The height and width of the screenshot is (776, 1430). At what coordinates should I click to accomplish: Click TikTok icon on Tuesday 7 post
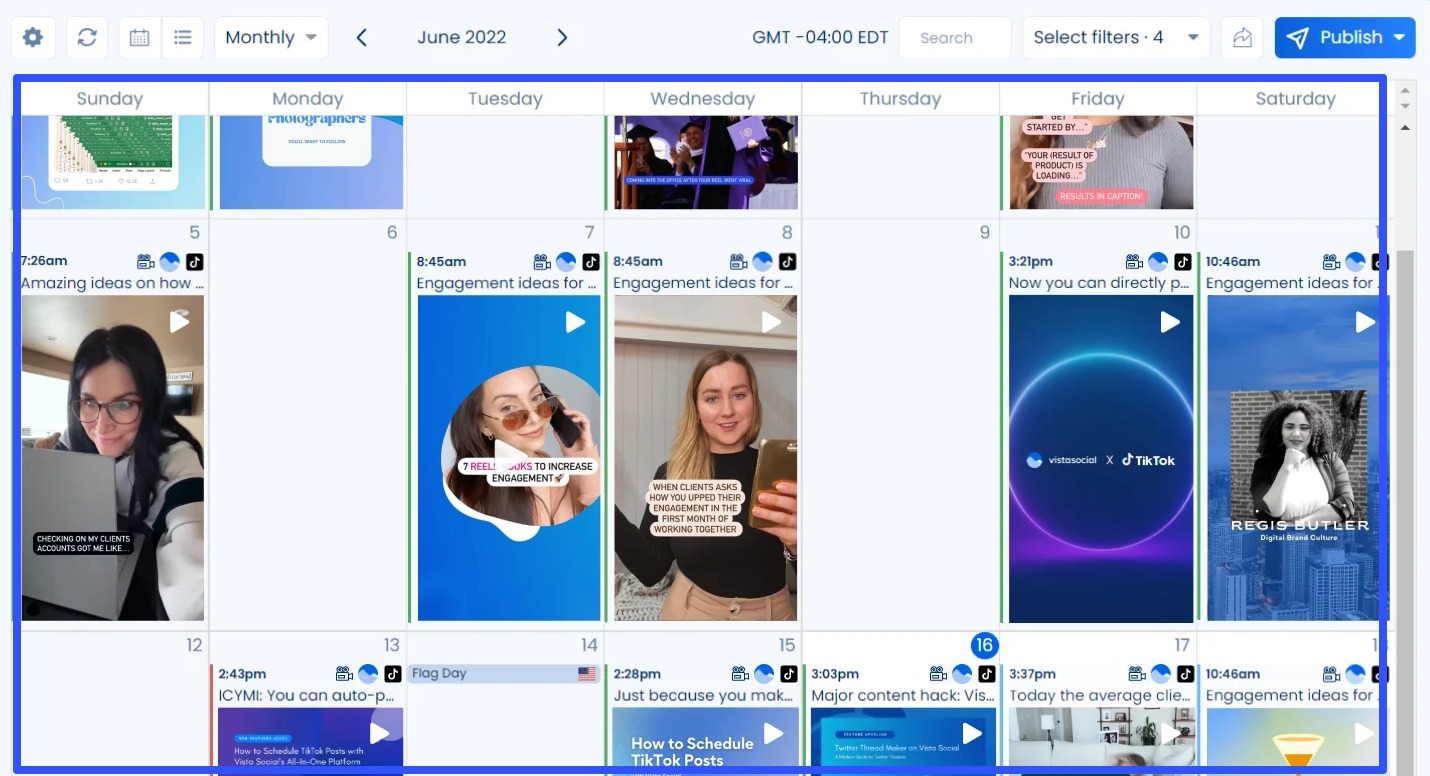point(591,262)
